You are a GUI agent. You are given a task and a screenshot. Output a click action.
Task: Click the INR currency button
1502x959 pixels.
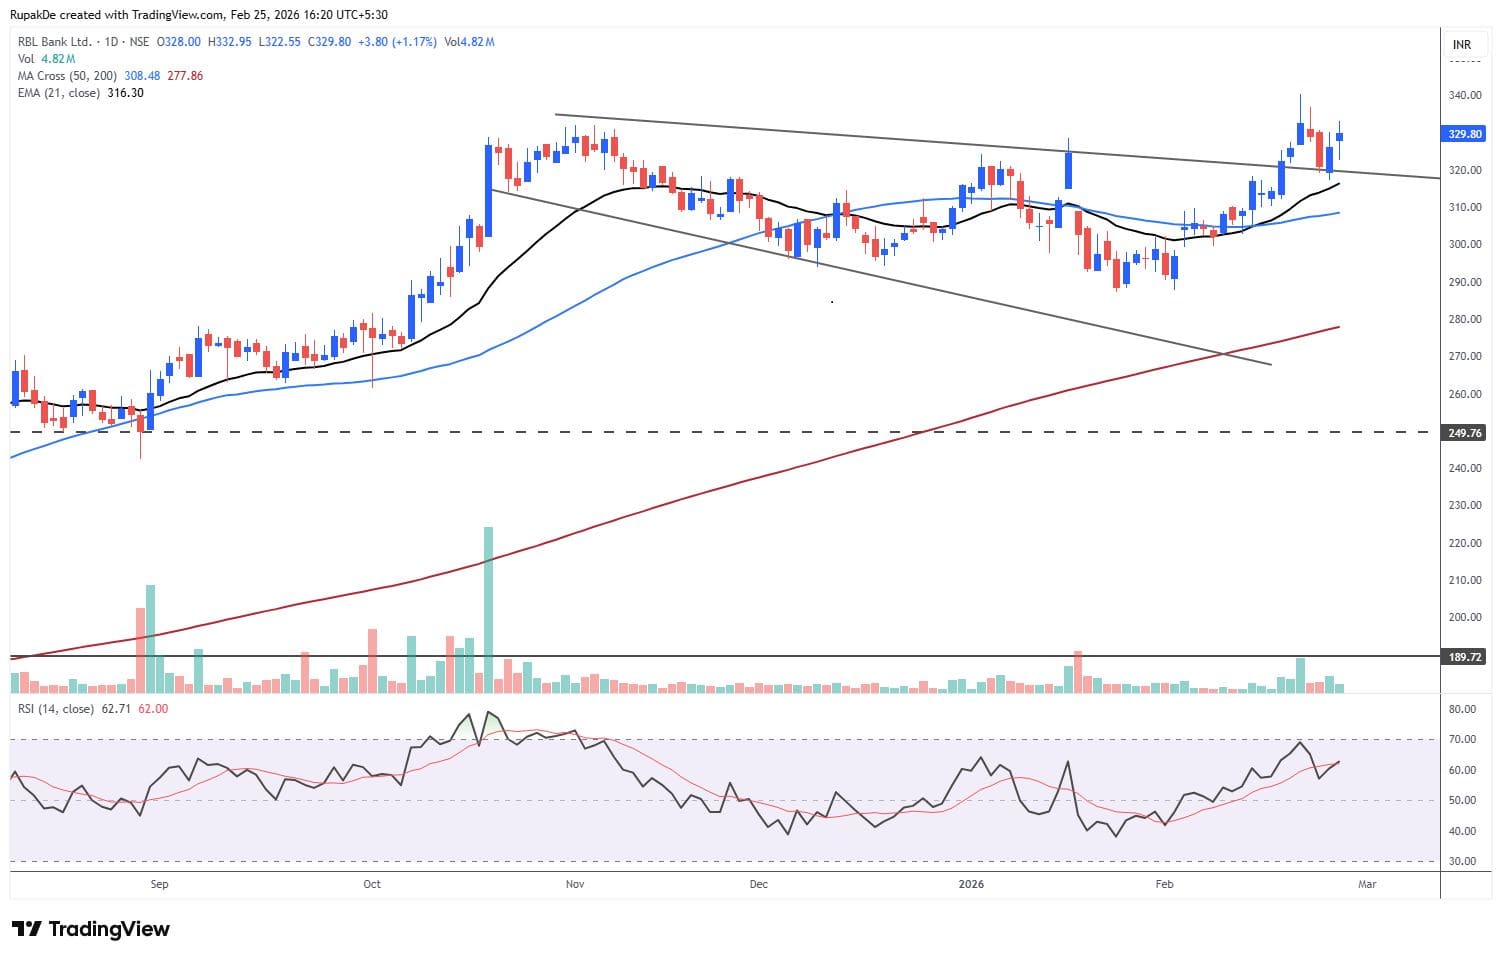point(1462,45)
